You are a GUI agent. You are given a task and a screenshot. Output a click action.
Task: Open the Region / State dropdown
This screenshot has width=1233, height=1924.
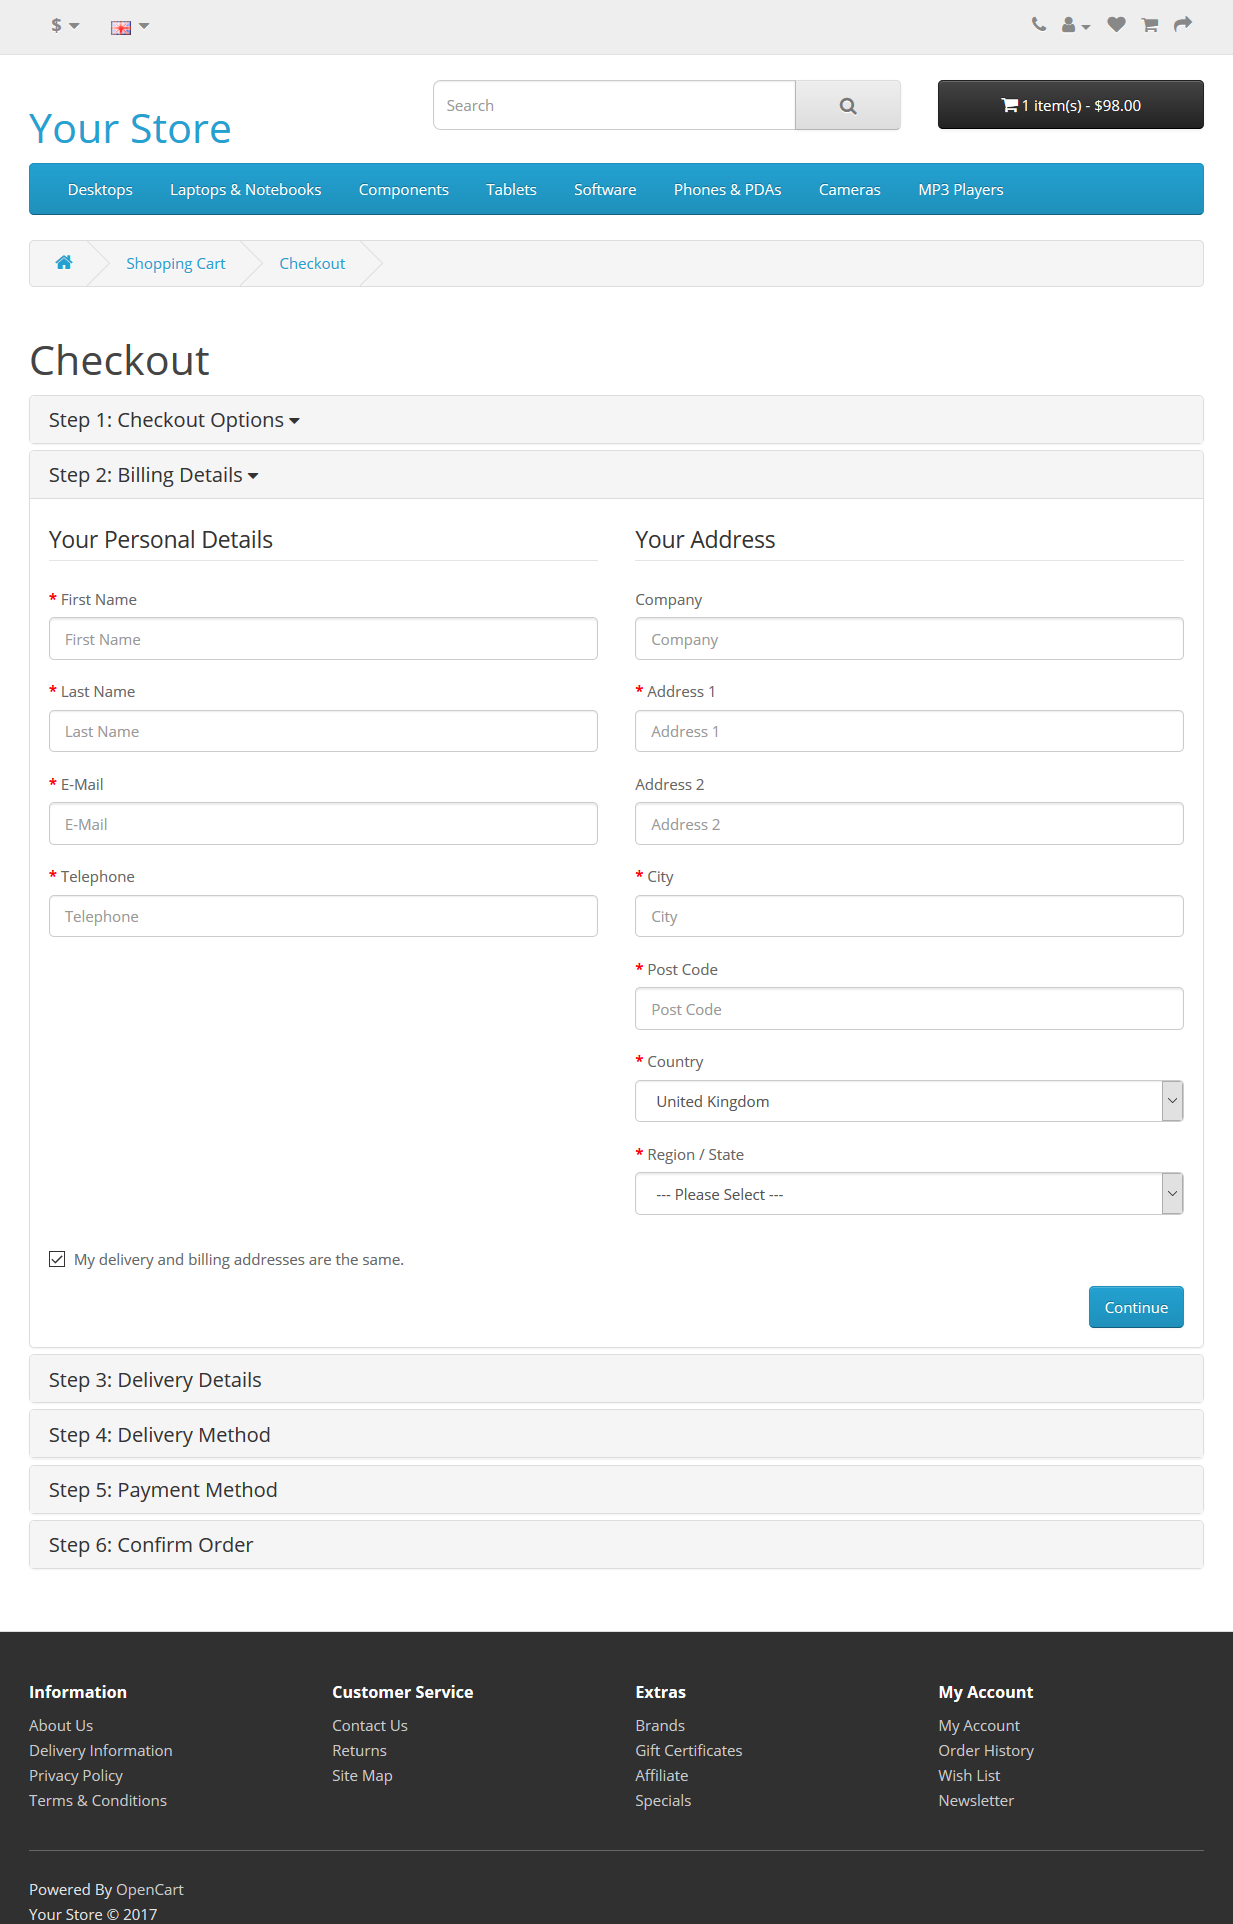(908, 1194)
